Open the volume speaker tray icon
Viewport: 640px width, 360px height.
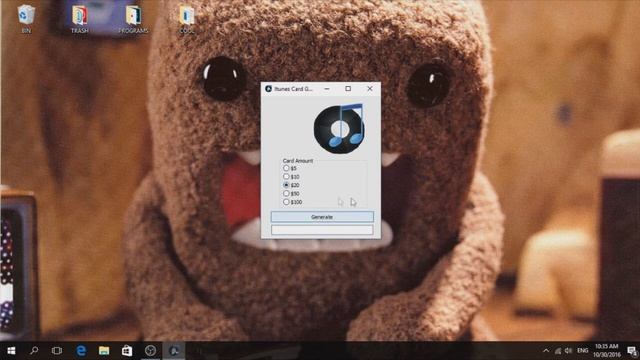pos(568,351)
